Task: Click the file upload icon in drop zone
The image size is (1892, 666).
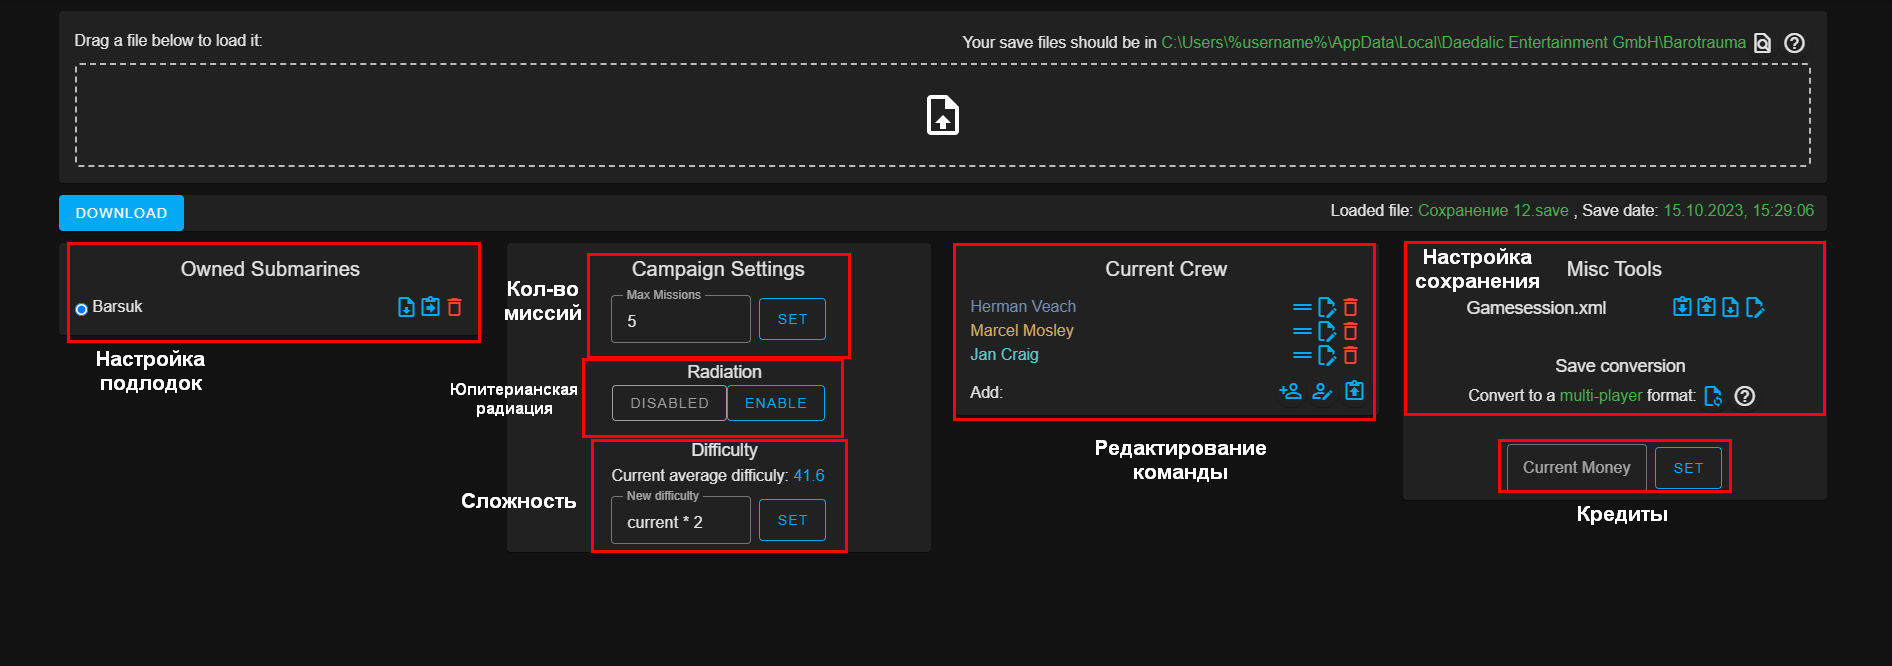Action: coord(942,115)
